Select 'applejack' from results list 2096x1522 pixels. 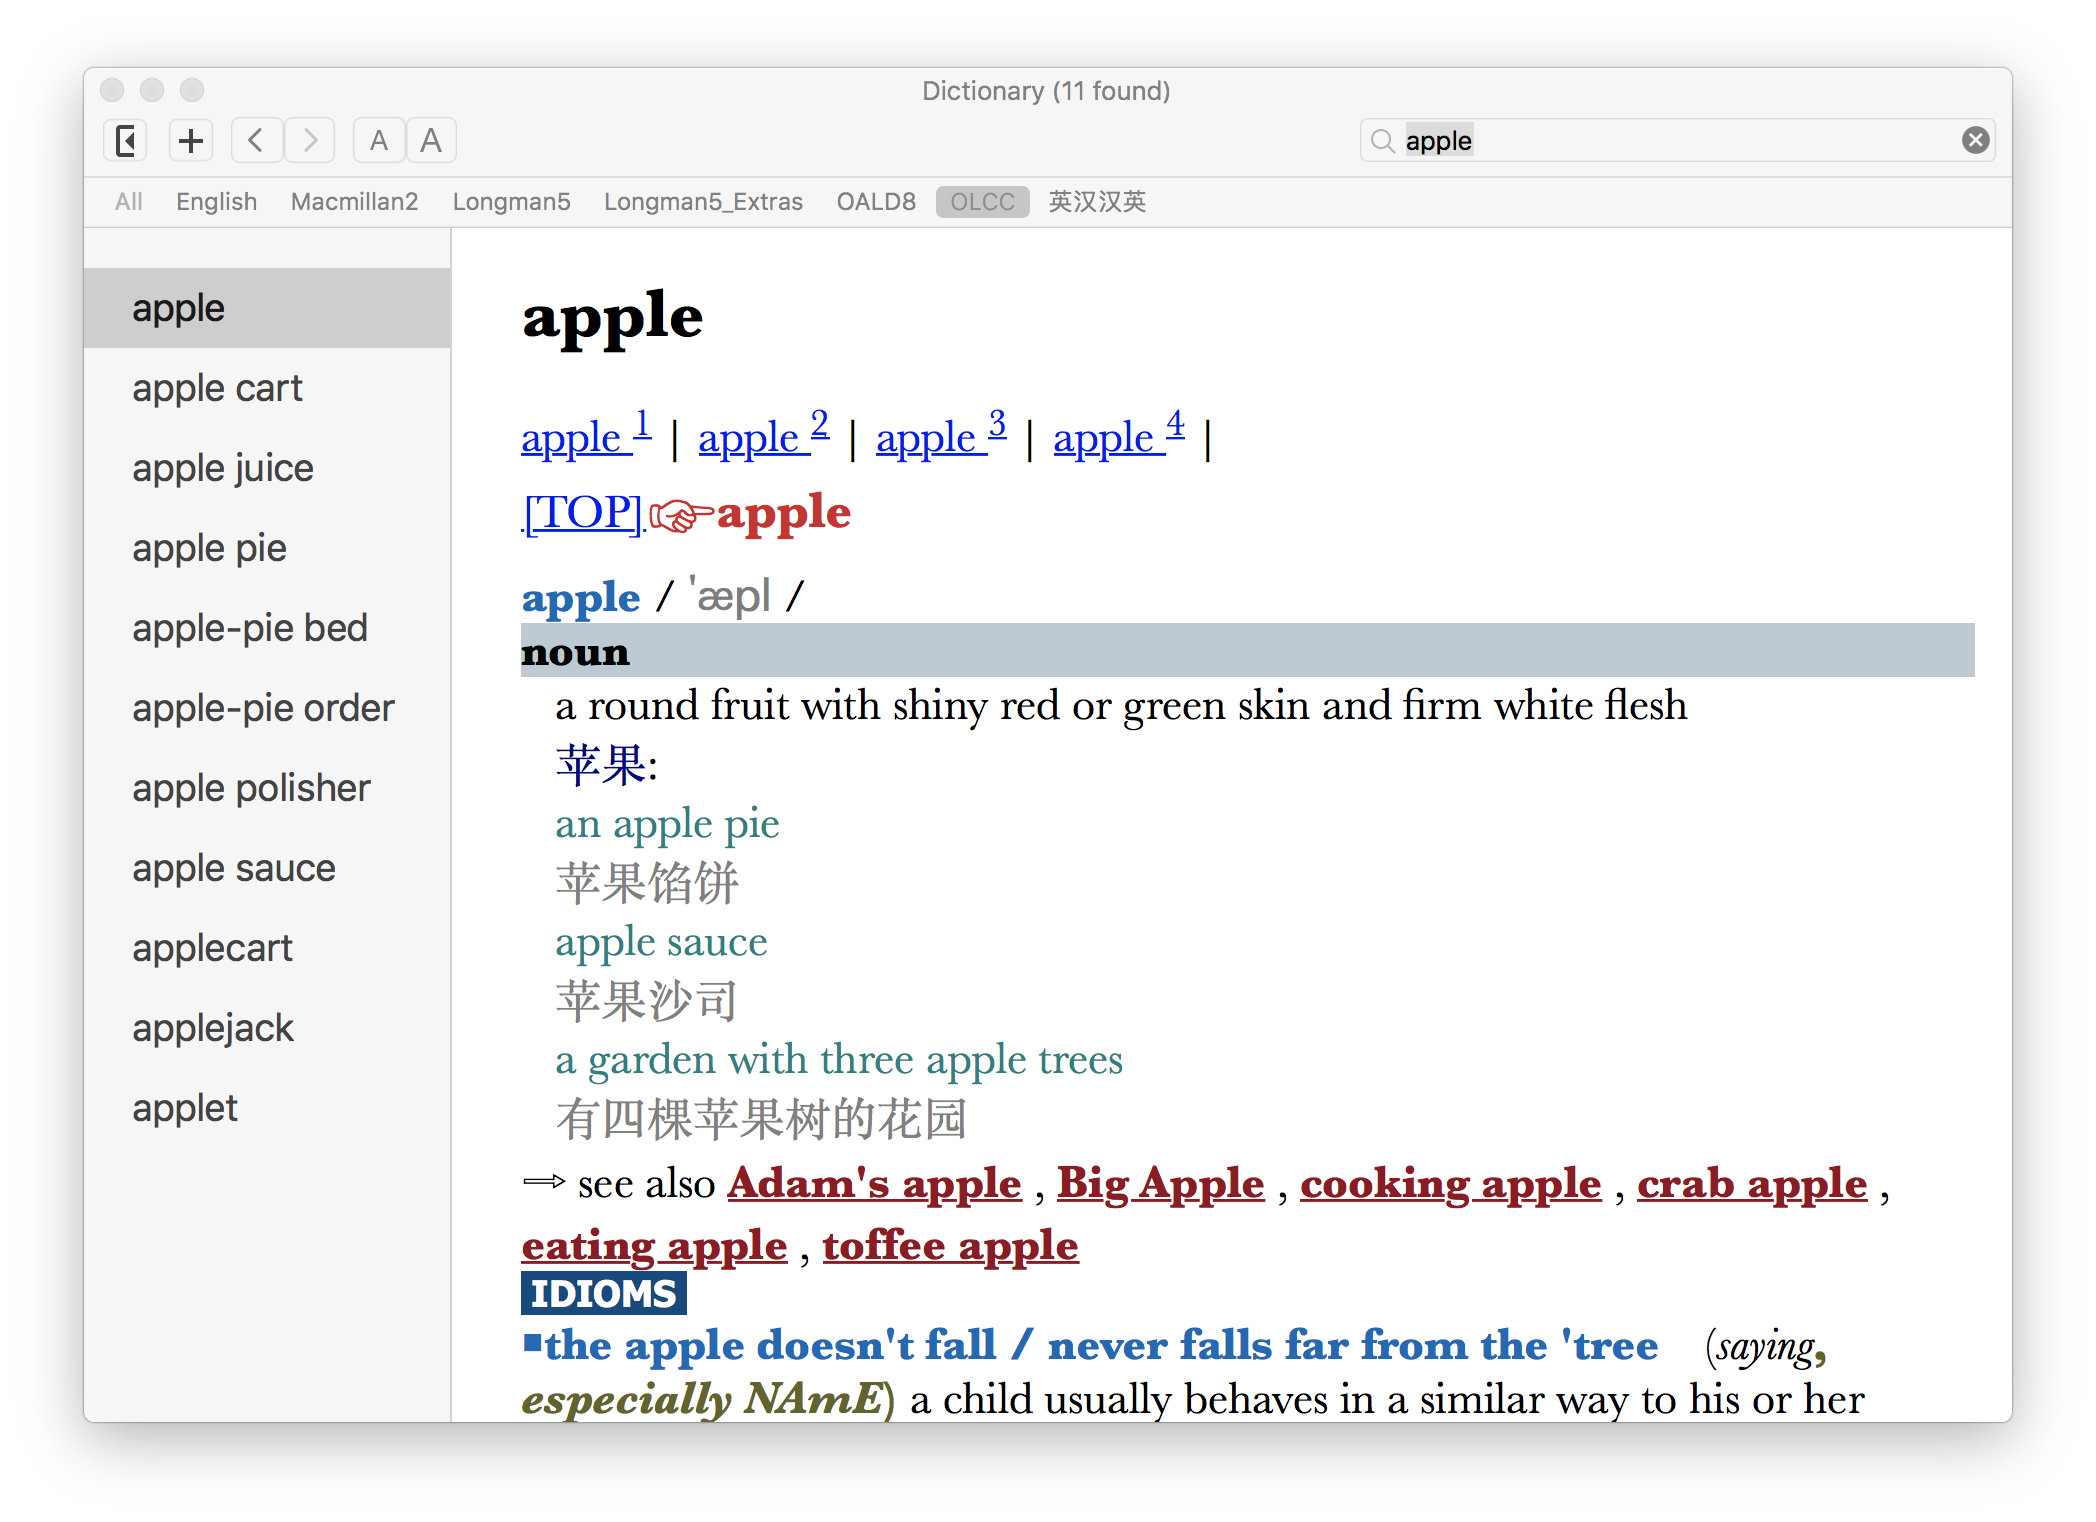click(x=213, y=1028)
